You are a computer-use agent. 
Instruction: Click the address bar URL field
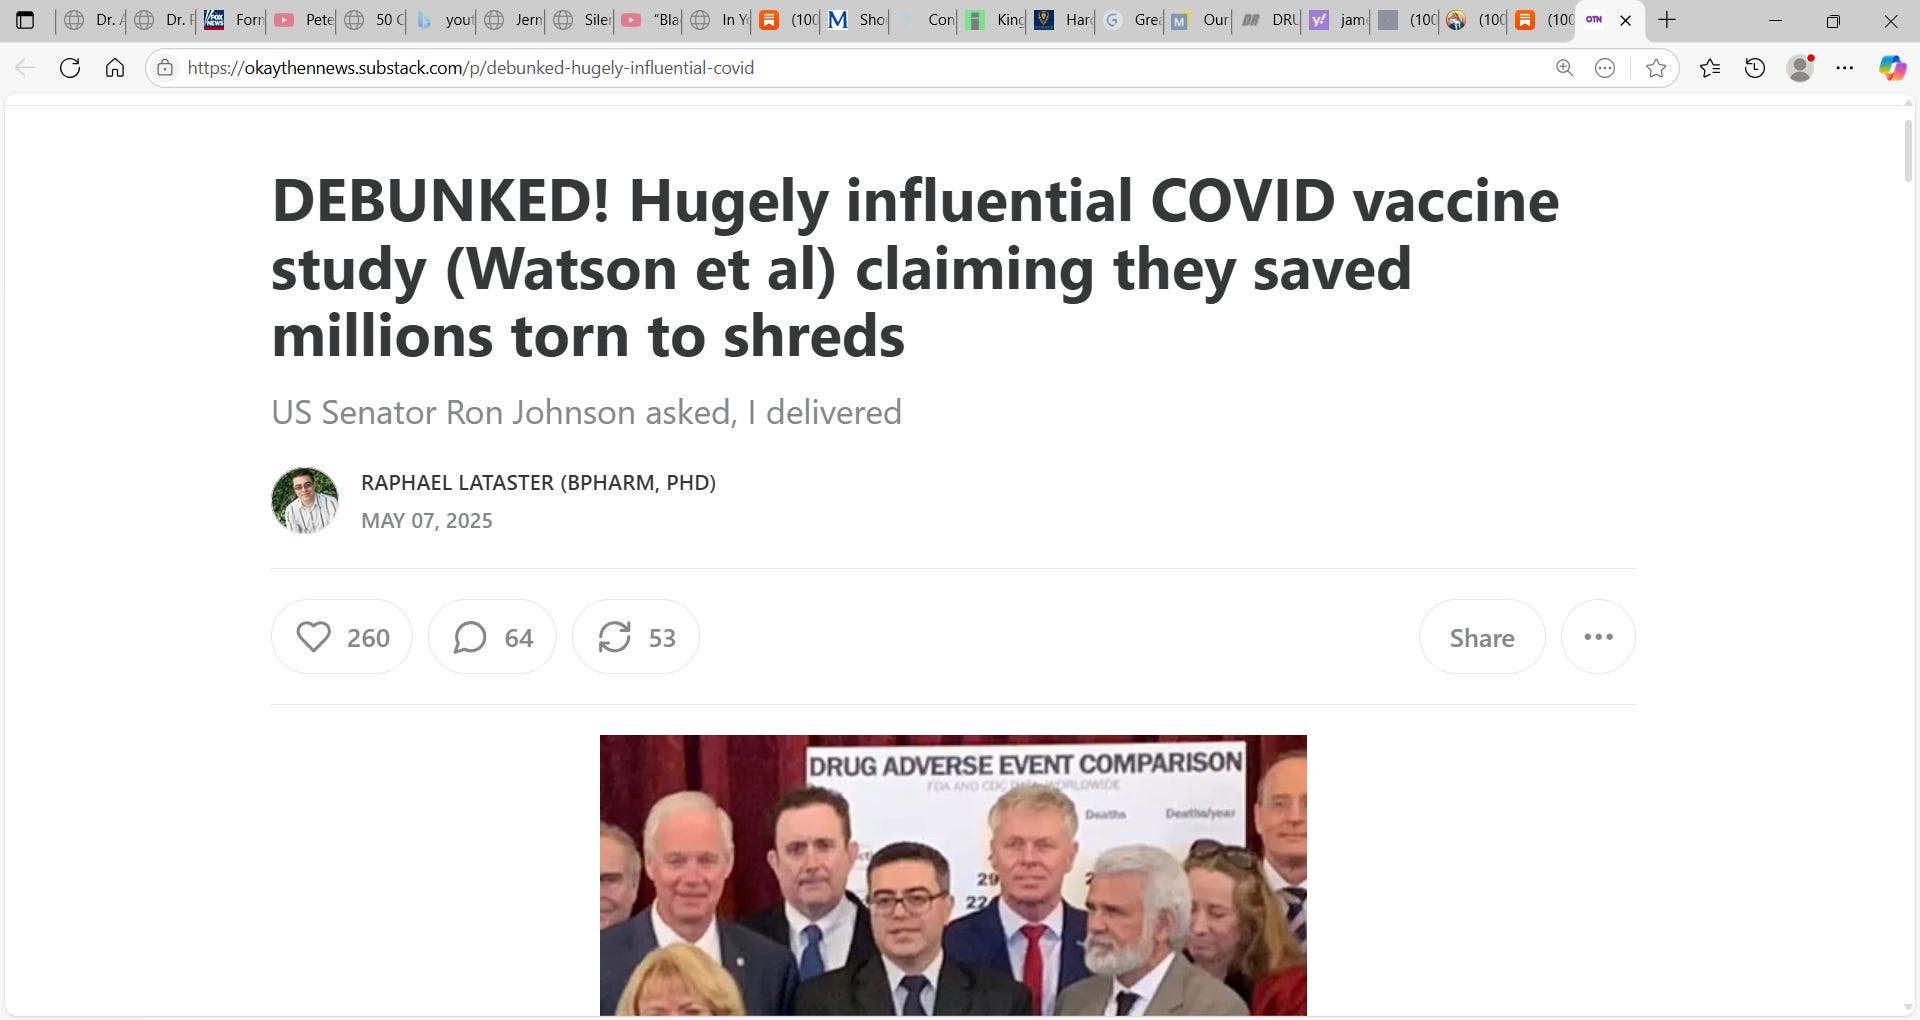coord(860,68)
